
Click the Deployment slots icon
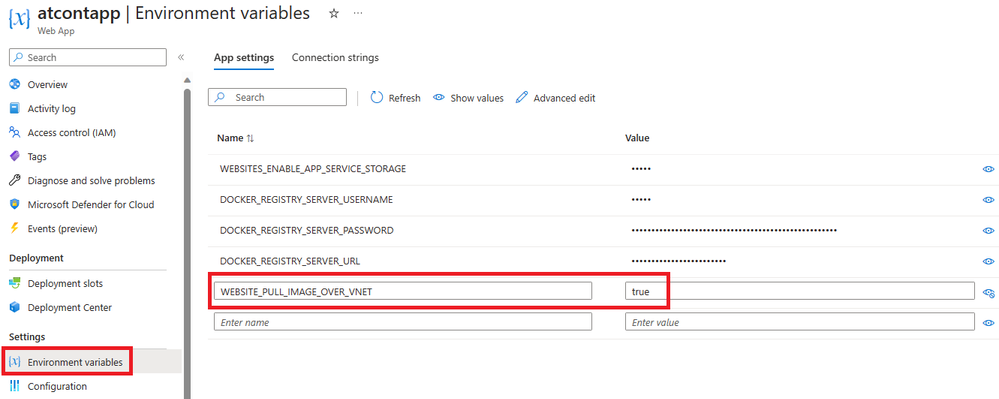[15, 283]
